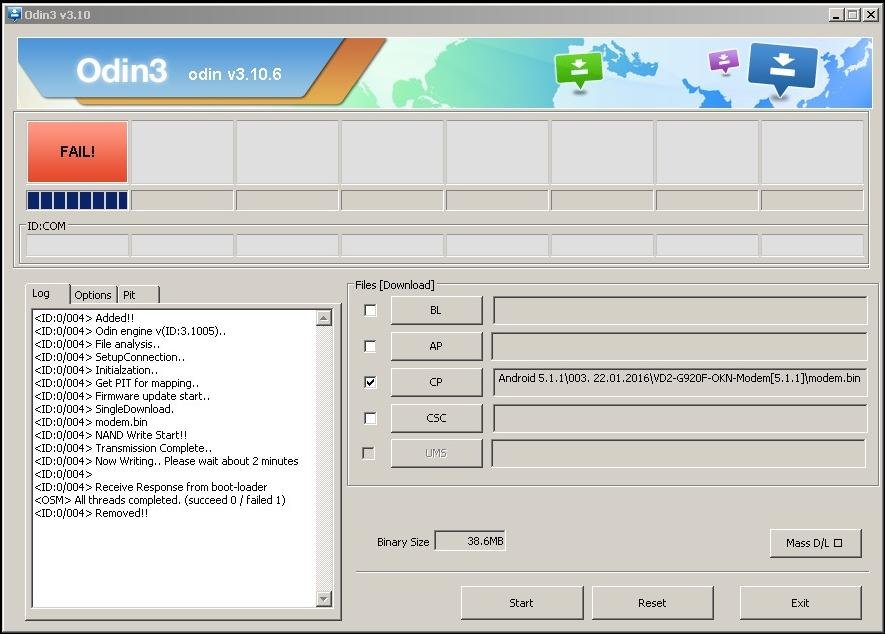Click log line "modem.bin"
This screenshot has height=634, width=885.
91,422
